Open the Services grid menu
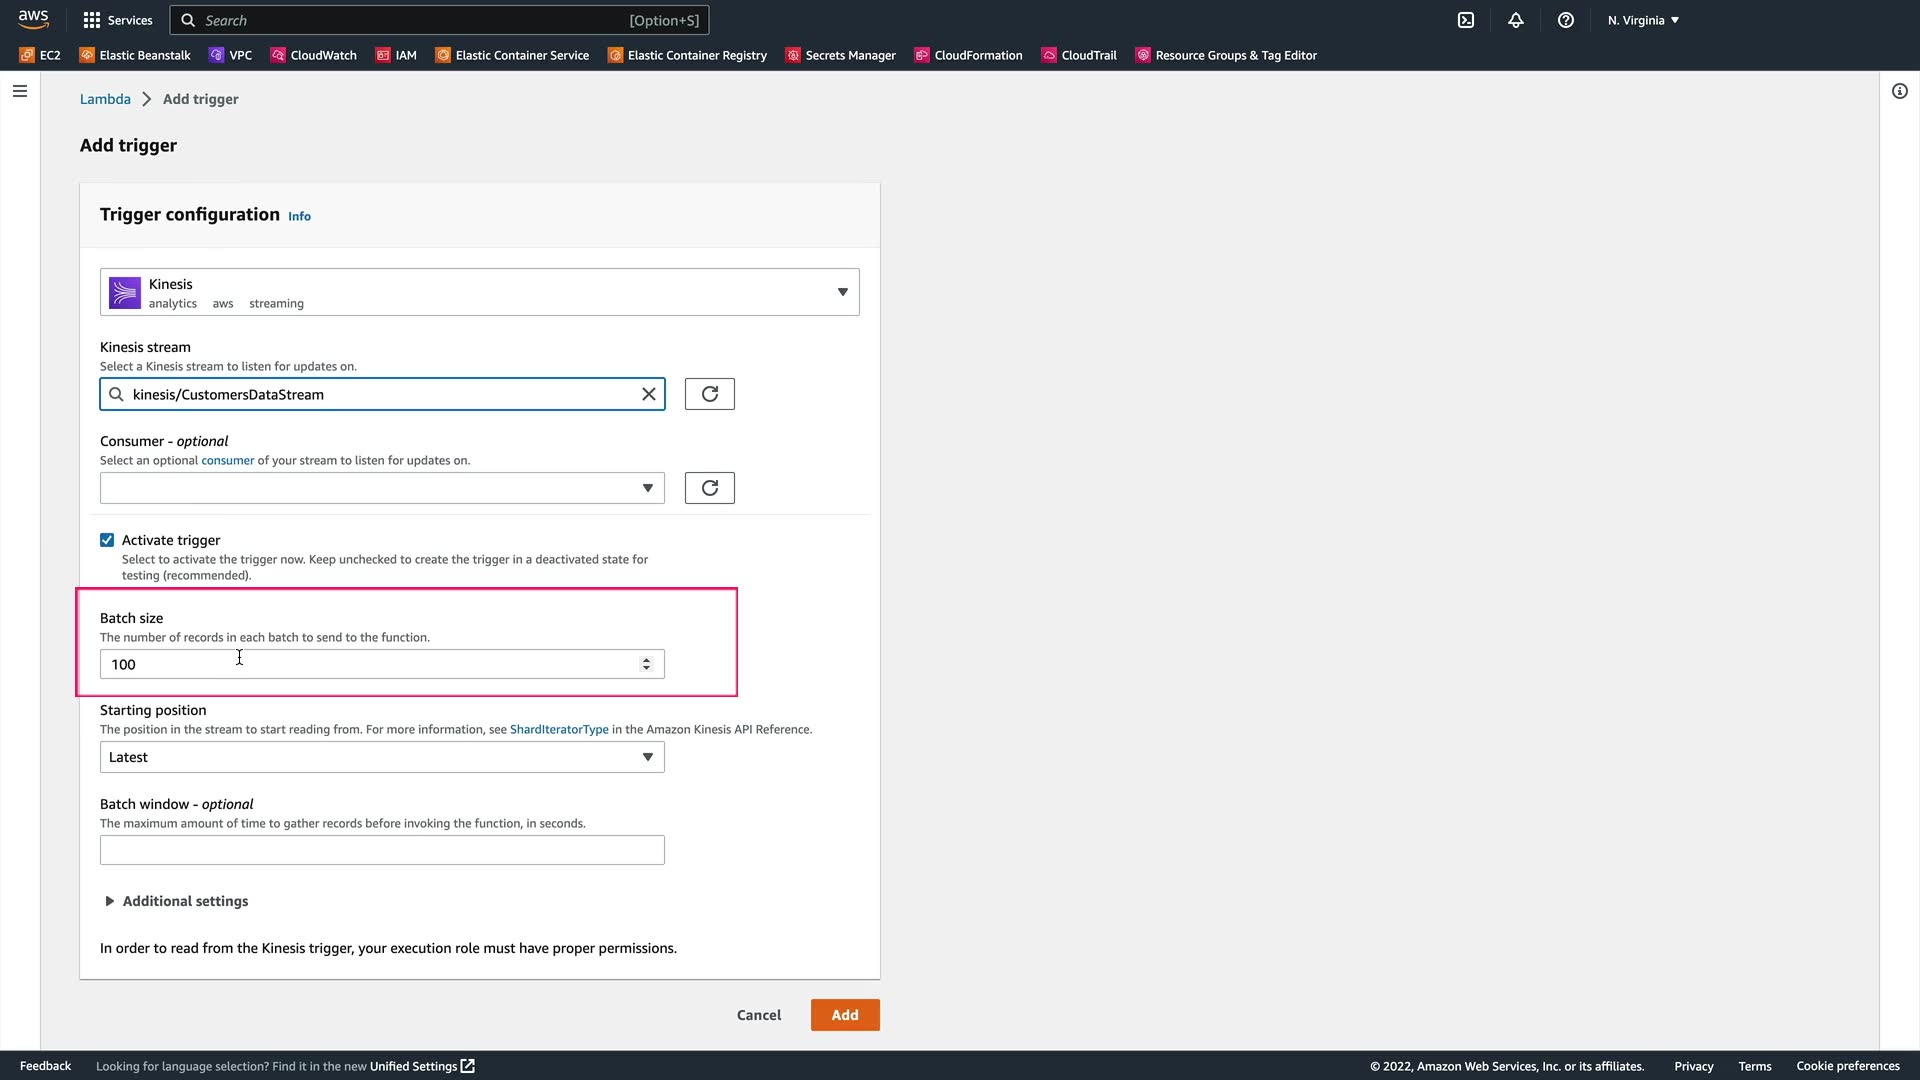This screenshot has width=1920, height=1080. click(118, 20)
